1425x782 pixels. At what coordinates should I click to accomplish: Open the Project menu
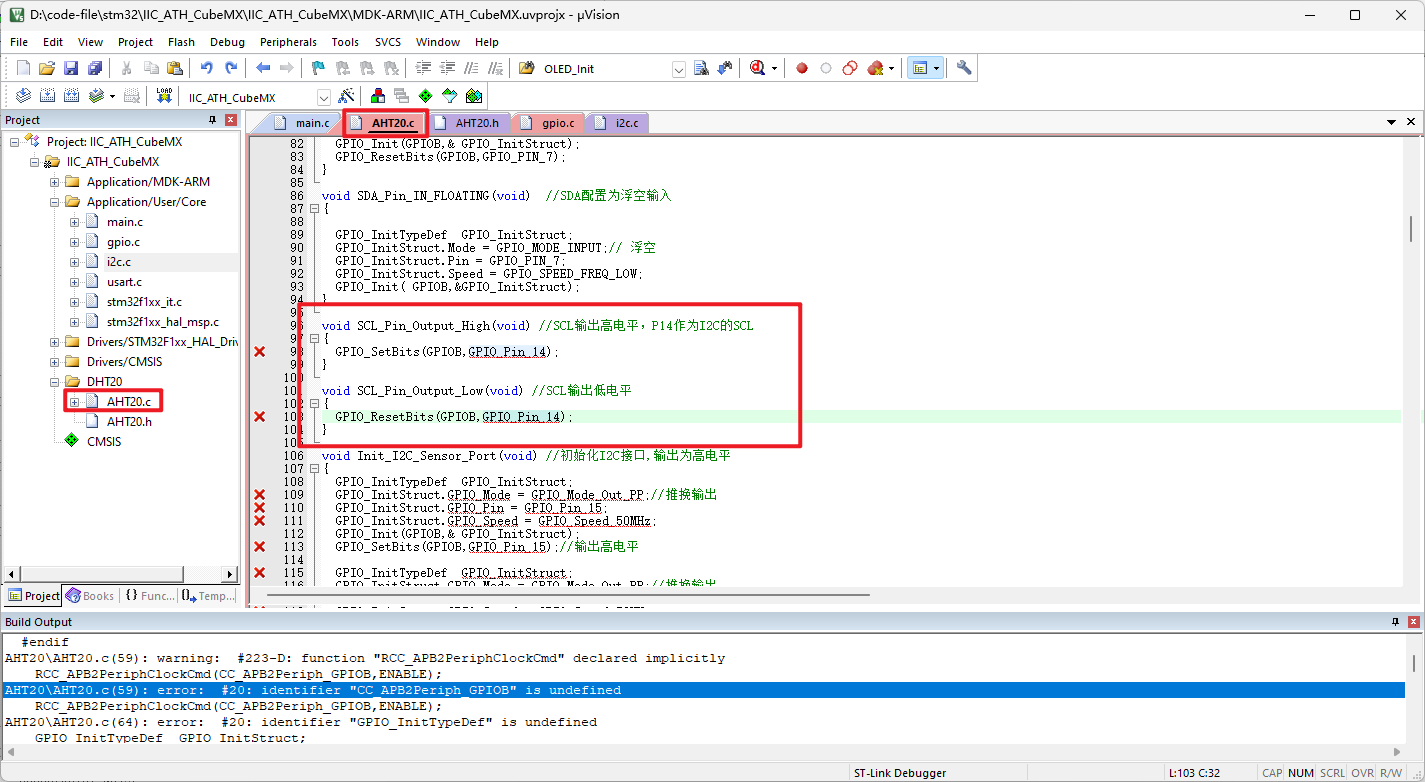[135, 42]
